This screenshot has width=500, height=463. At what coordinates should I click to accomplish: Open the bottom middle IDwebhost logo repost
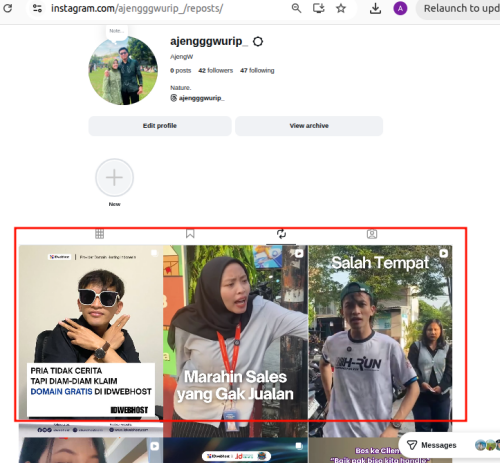coord(236,450)
